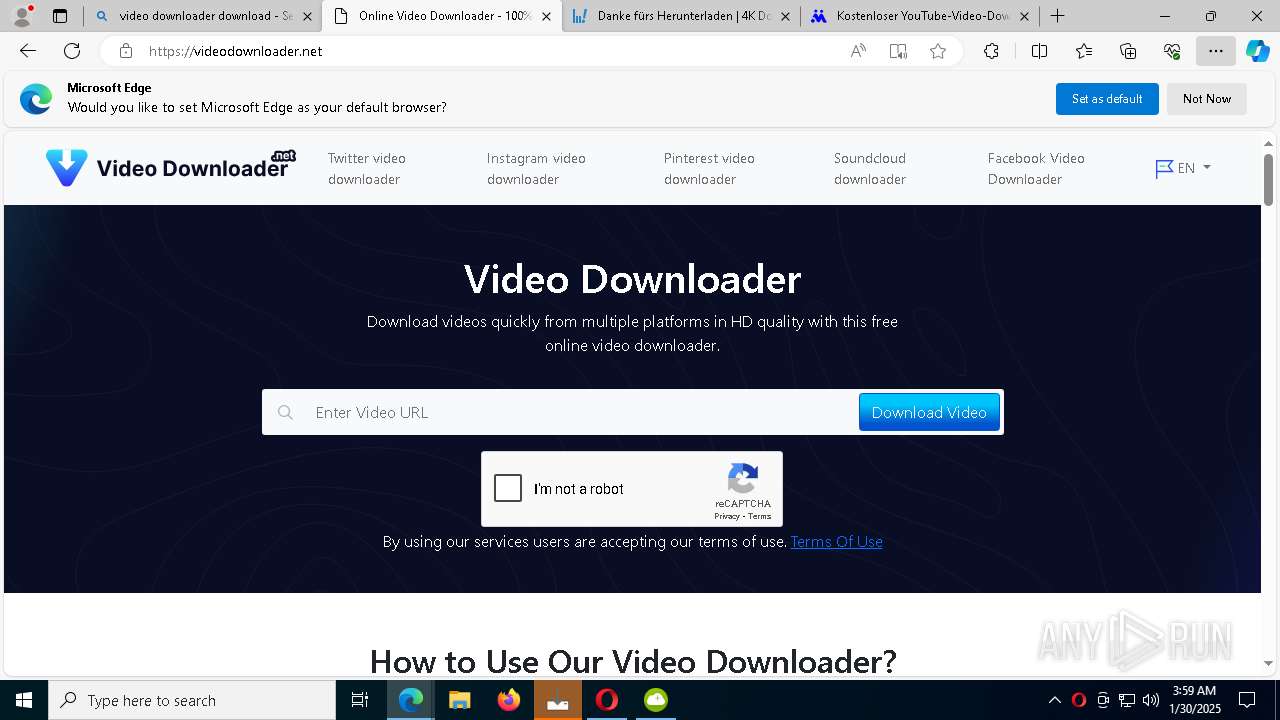This screenshot has width=1280, height=720.
Task: Open File Explorer from taskbar
Action: coord(459,700)
